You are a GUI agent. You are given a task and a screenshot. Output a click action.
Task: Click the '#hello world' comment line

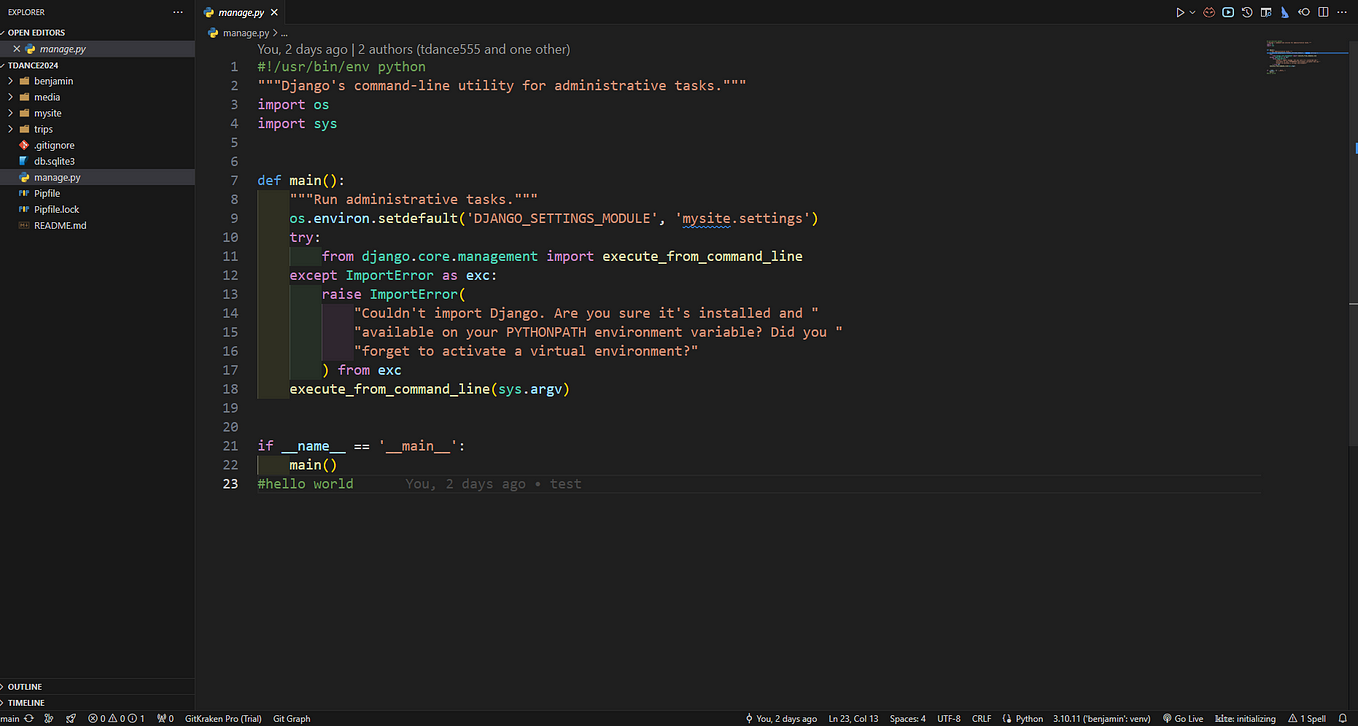pyautogui.click(x=305, y=484)
